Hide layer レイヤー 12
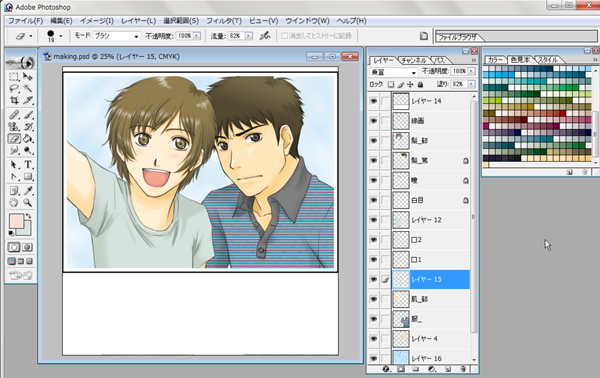The width and height of the screenshot is (600, 378). point(373,220)
